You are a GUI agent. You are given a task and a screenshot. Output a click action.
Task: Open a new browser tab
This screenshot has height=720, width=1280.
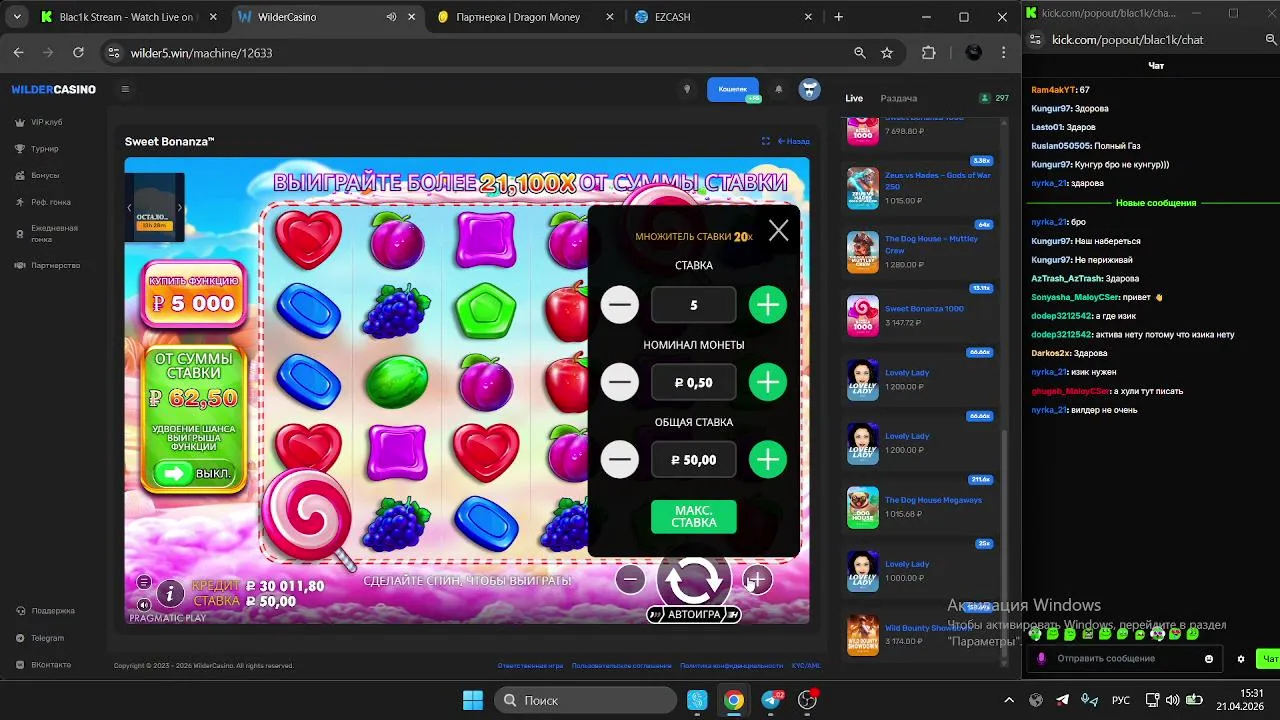tap(838, 17)
